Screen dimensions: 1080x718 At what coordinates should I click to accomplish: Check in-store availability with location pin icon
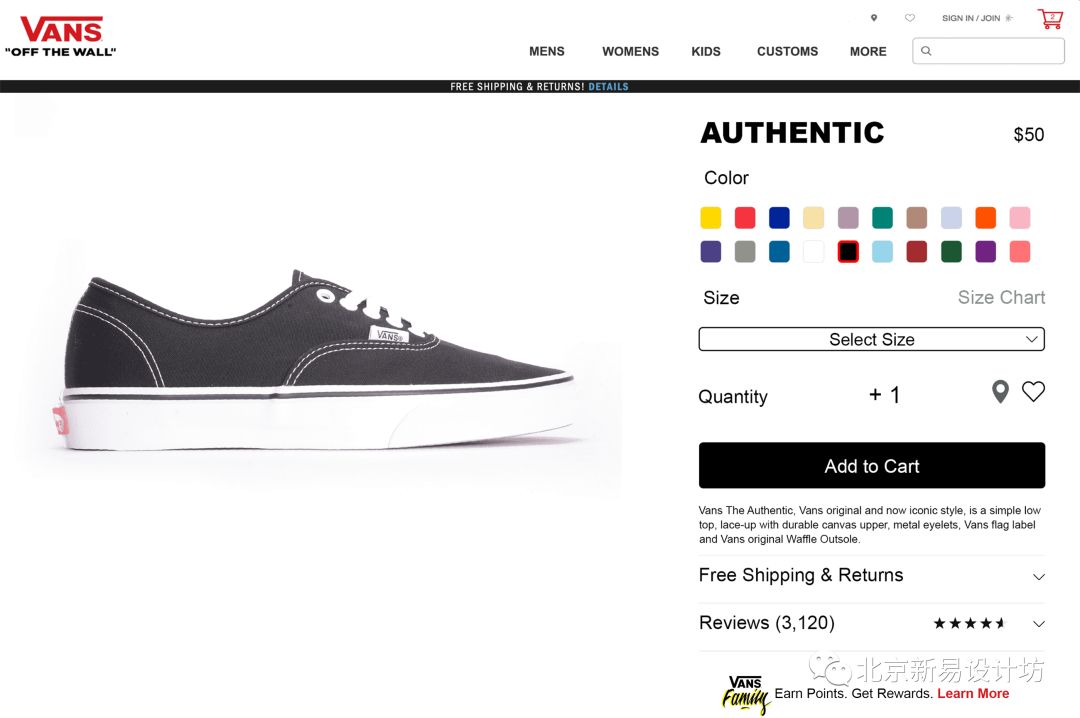pos(1000,391)
